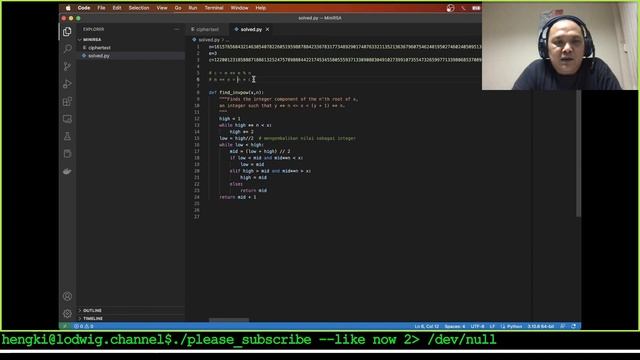Image resolution: width=640 pixels, height=360 pixels.
Task: Open the Testing flask view
Action: pos(67,136)
